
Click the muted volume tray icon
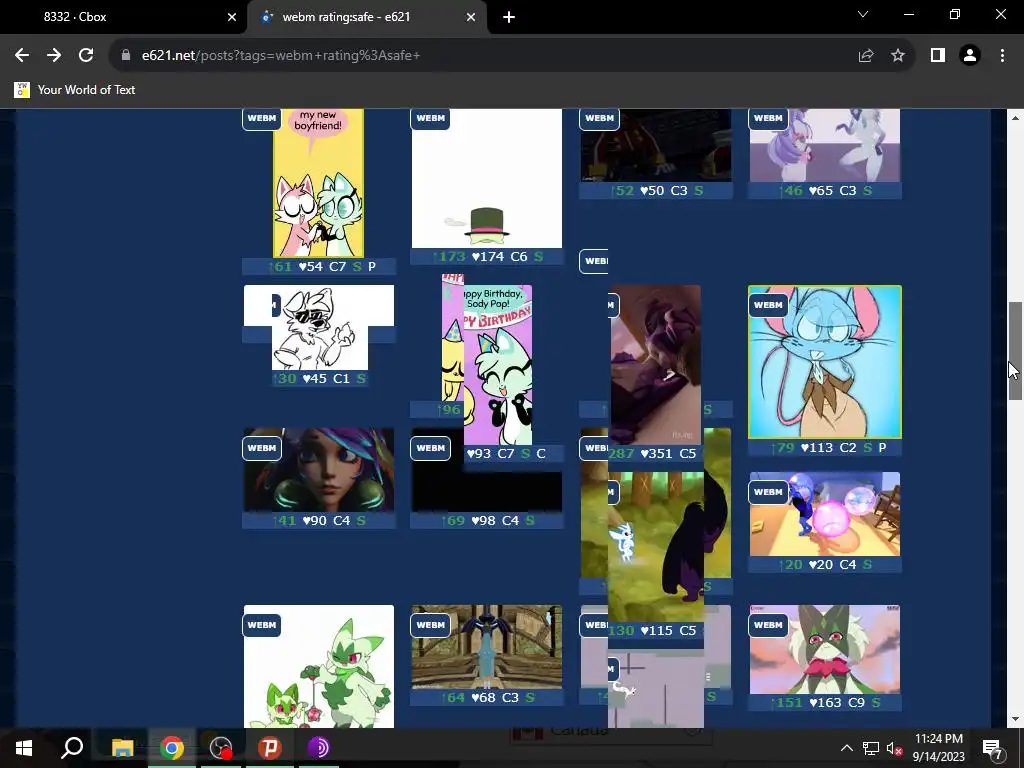[894, 748]
